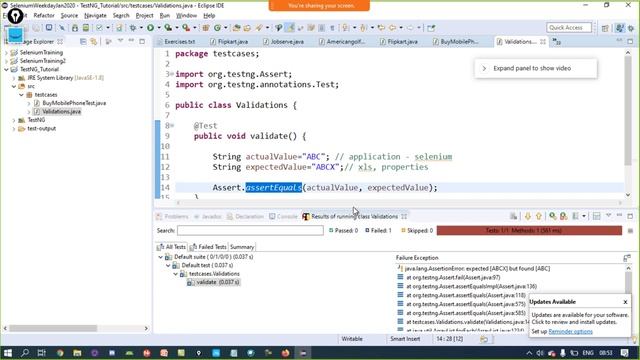
Task: Click the Reminder options link
Action: (570, 331)
